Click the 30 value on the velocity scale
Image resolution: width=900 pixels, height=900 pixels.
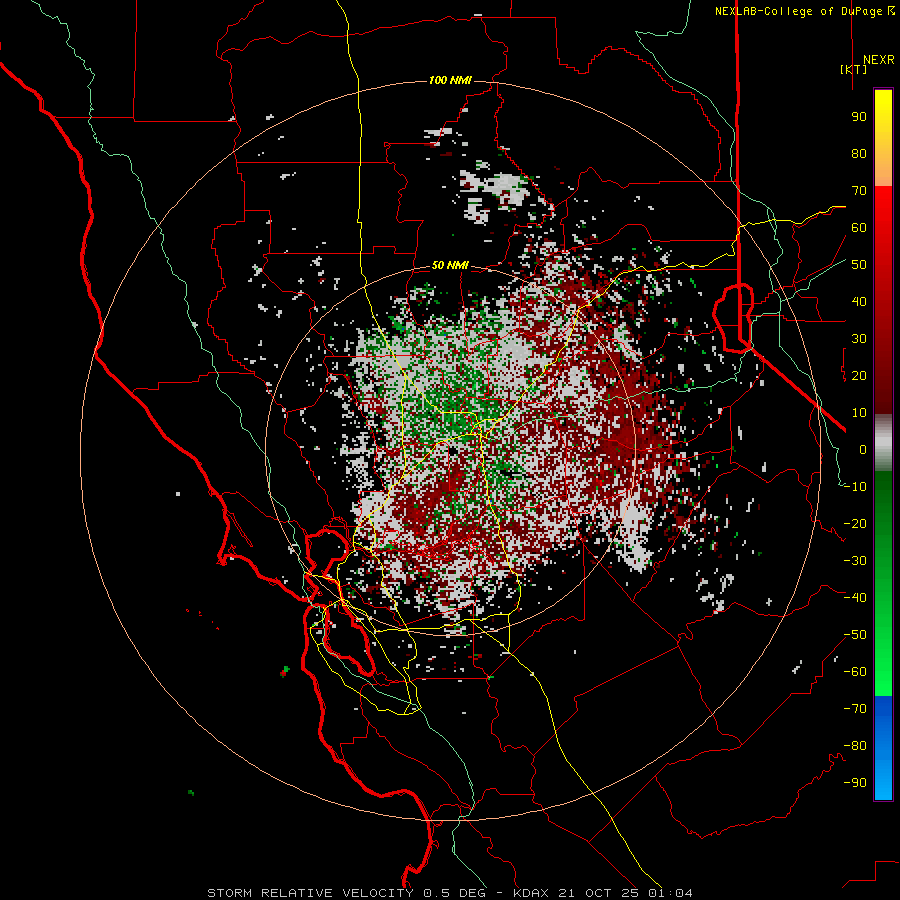859,339
